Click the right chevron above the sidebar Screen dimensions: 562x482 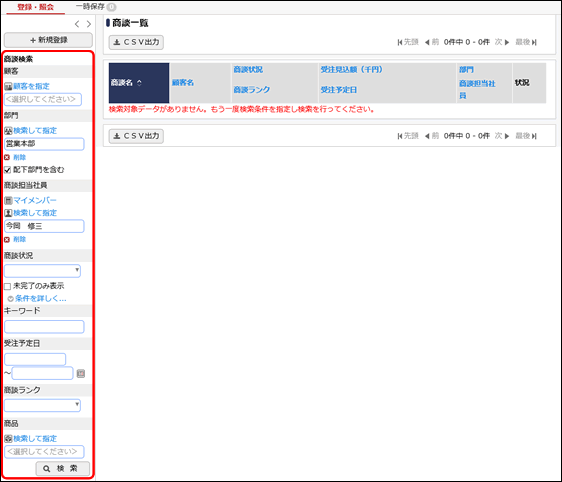[x=89, y=24]
